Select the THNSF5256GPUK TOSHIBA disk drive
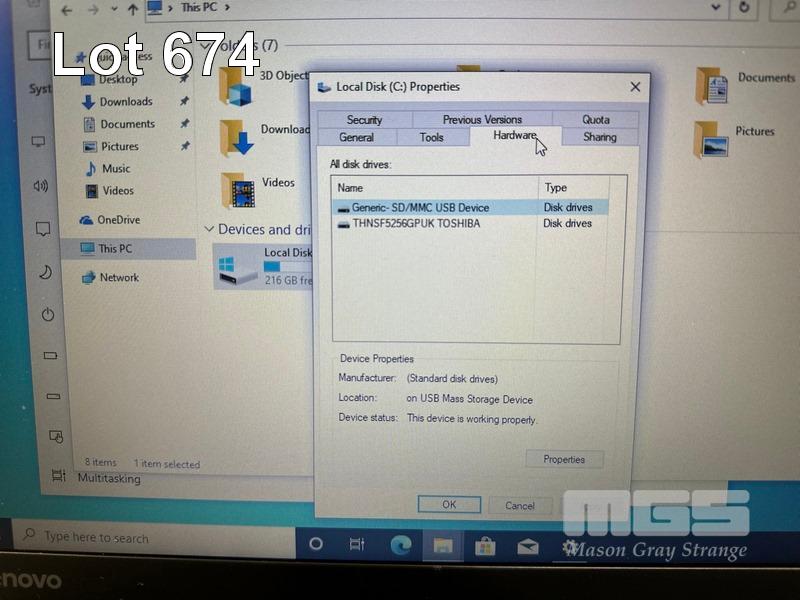Viewport: 800px width, 600px height. tap(415, 224)
